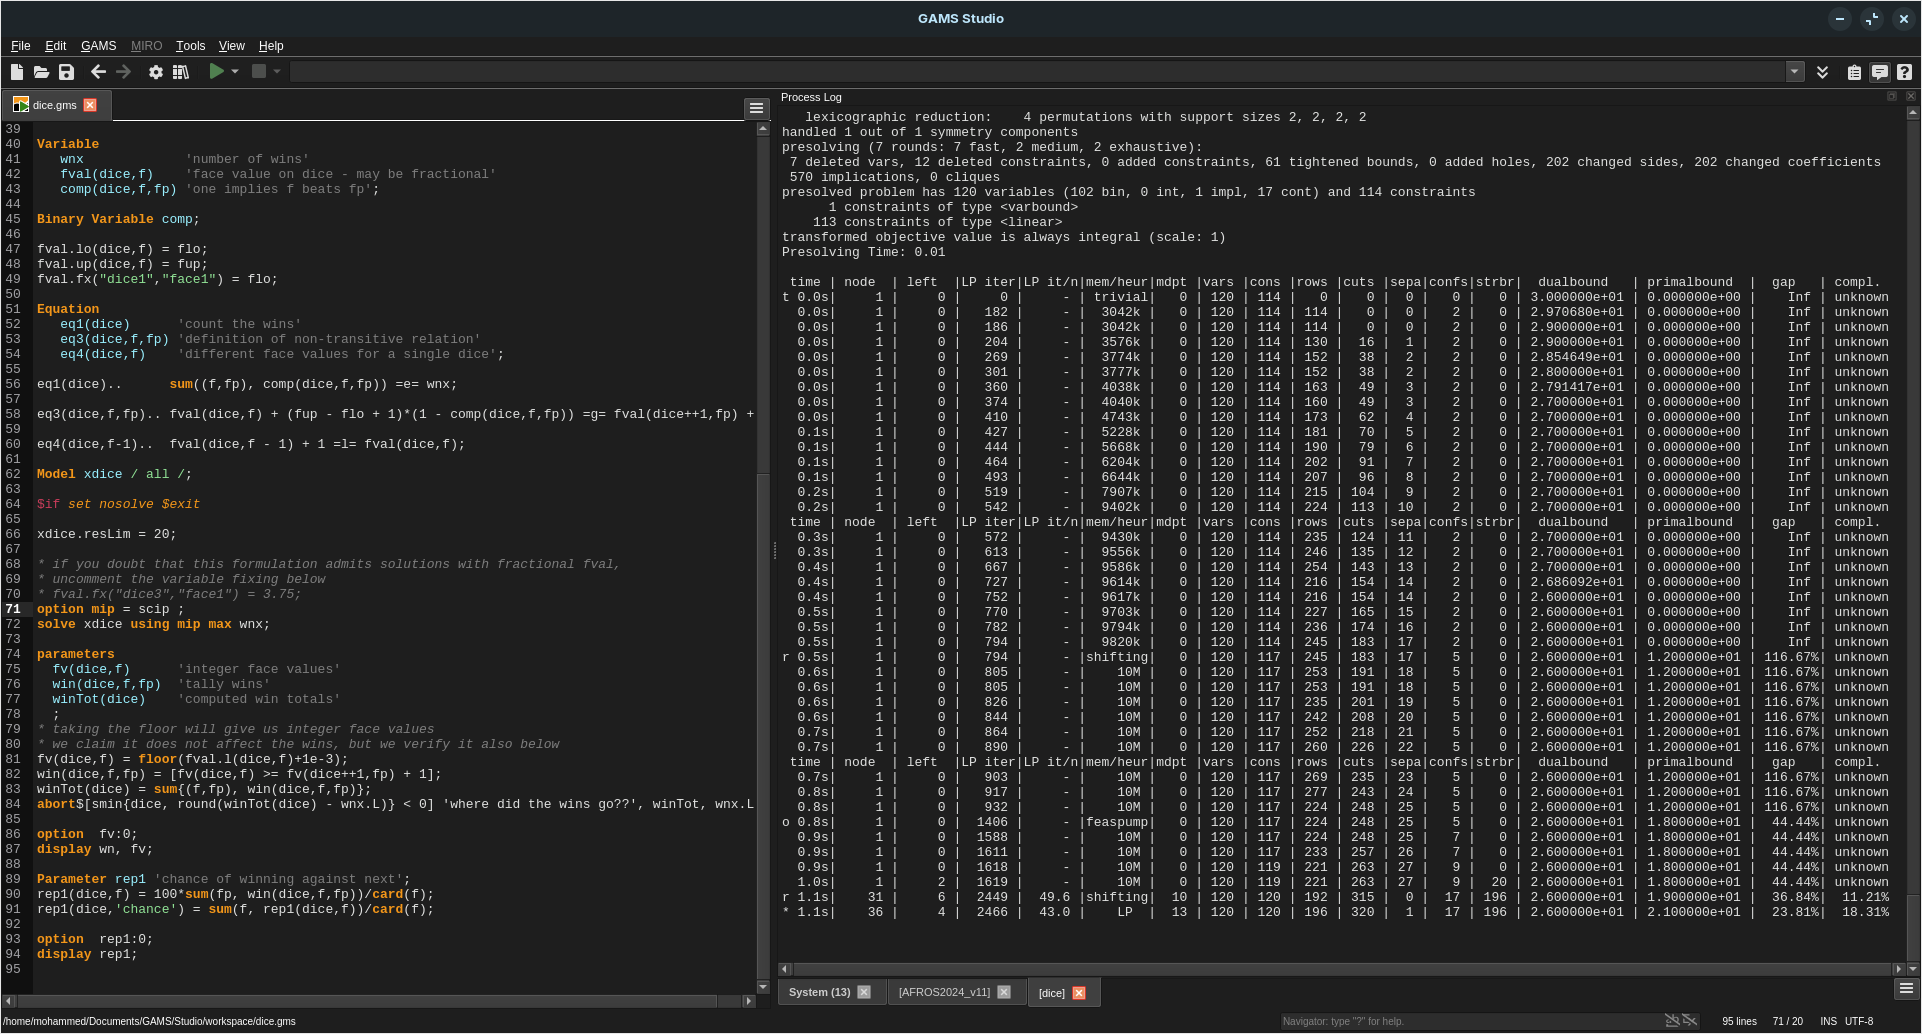Click the process log scrollbar up arrow
This screenshot has height=1034, width=1922.
pos(1913,113)
